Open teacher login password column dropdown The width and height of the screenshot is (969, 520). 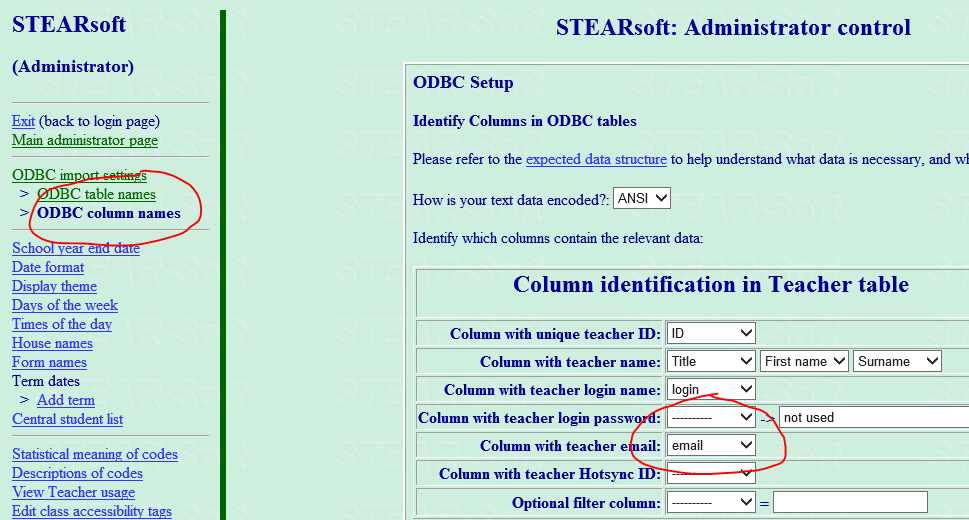point(711,418)
